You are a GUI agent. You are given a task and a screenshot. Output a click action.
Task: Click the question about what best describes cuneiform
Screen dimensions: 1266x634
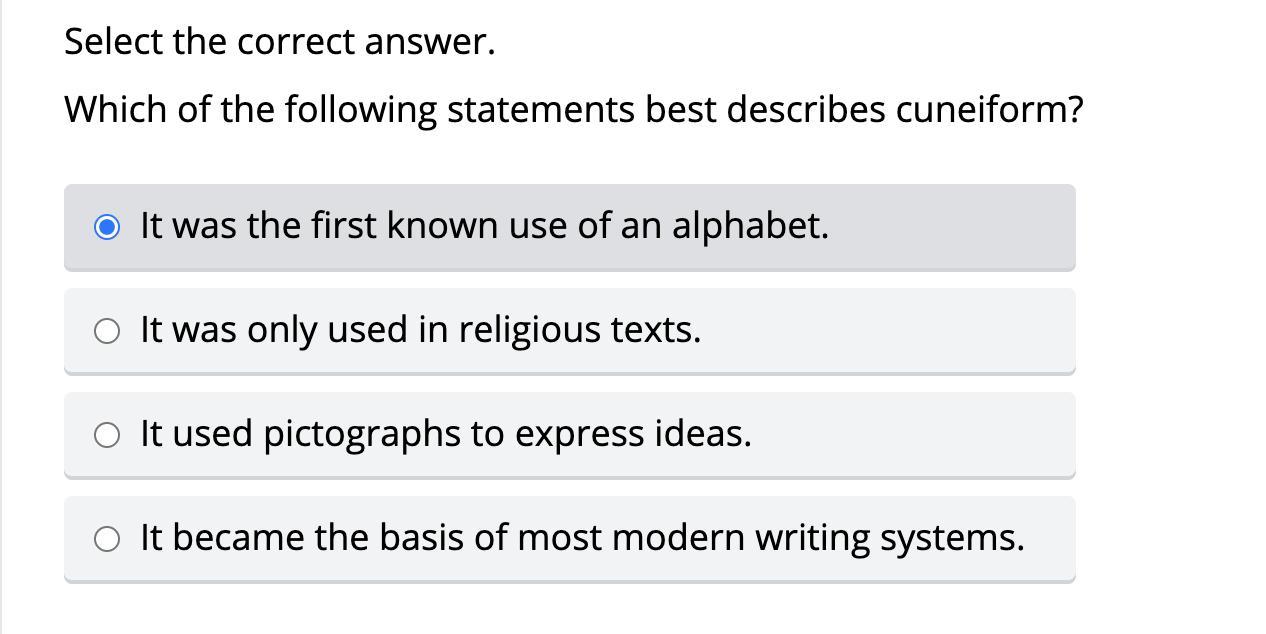pos(573,109)
